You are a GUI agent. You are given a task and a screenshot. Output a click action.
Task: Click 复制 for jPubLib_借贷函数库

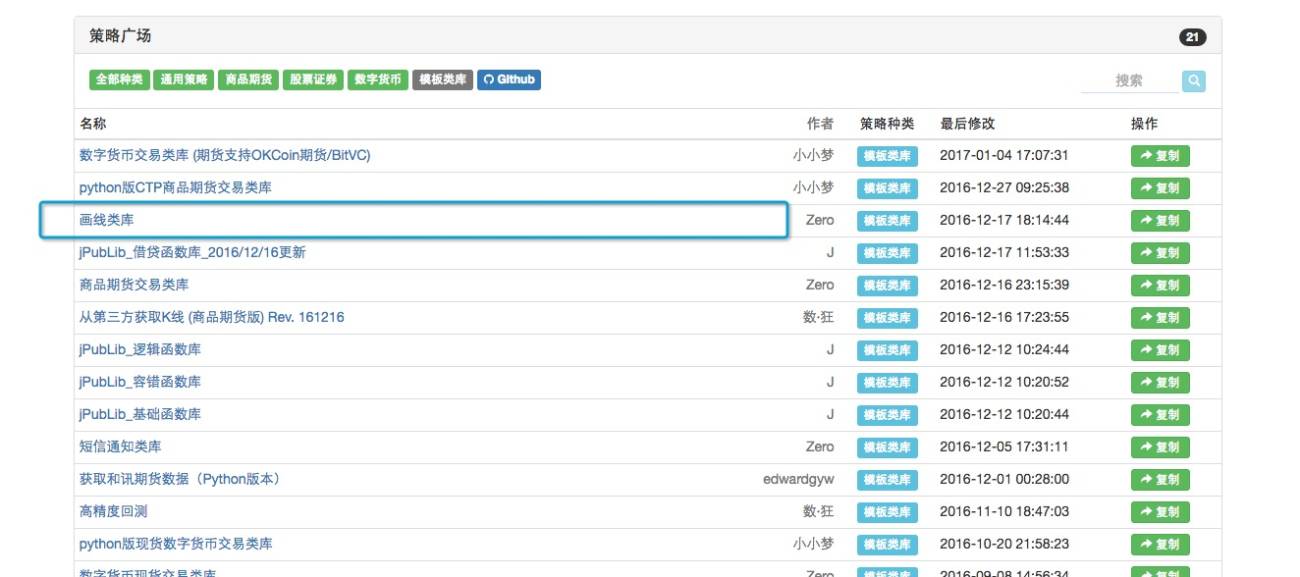tap(1160, 253)
